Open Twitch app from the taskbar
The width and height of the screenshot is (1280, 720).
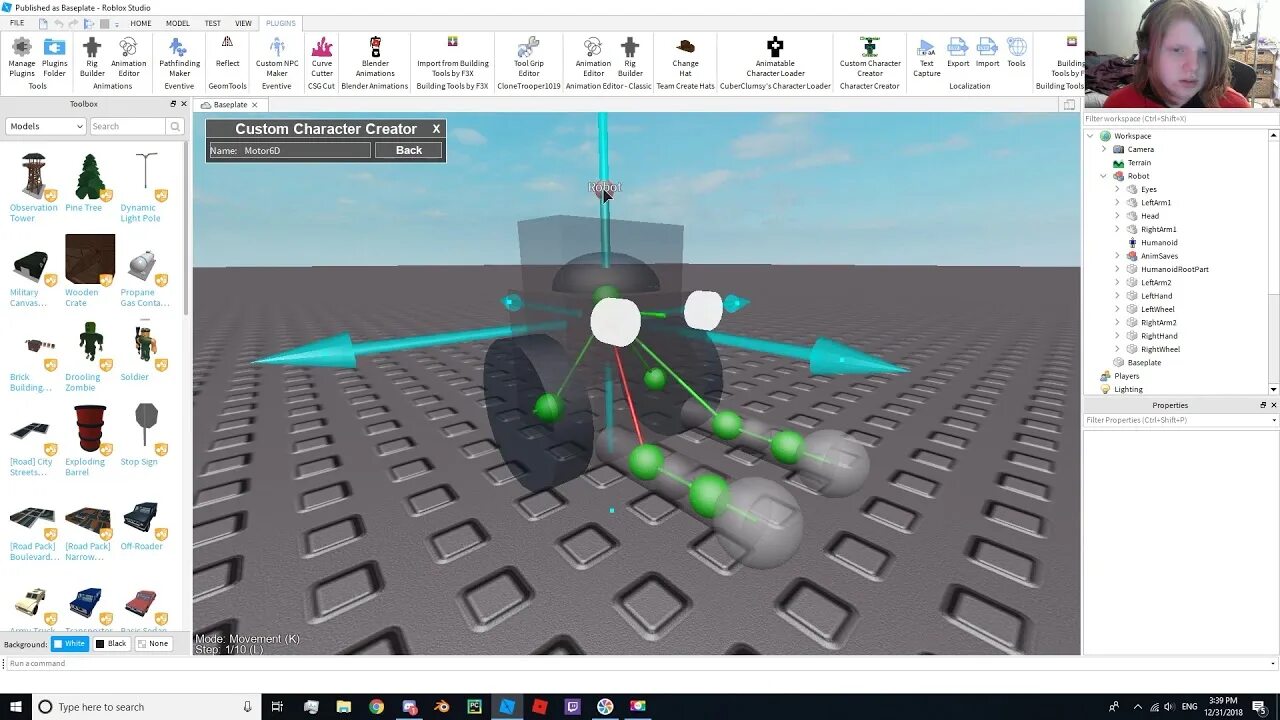coord(572,706)
